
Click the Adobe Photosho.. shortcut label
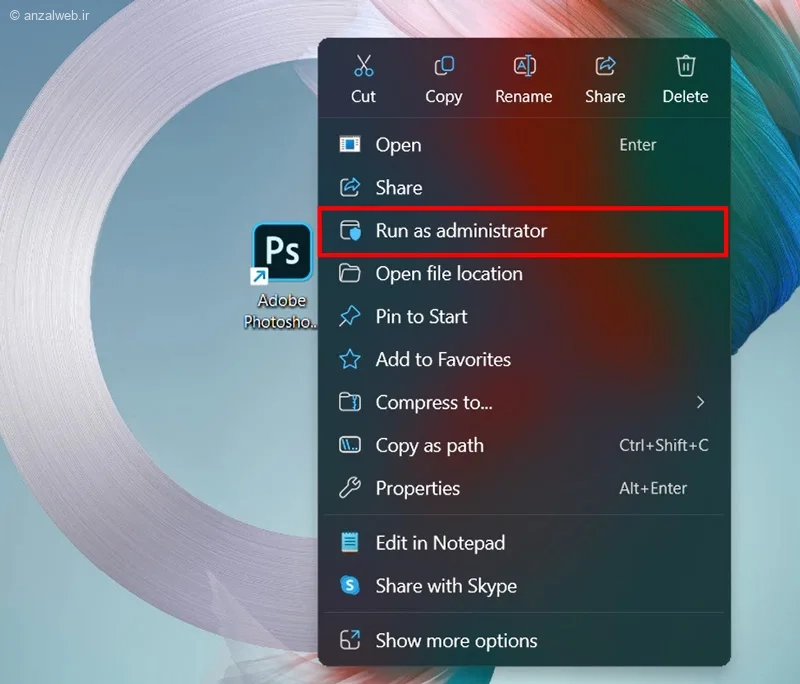tap(281, 311)
